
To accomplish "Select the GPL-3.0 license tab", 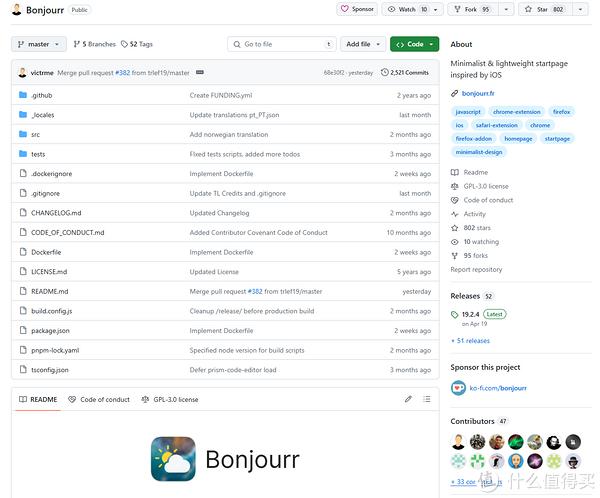I will (x=170, y=399).
